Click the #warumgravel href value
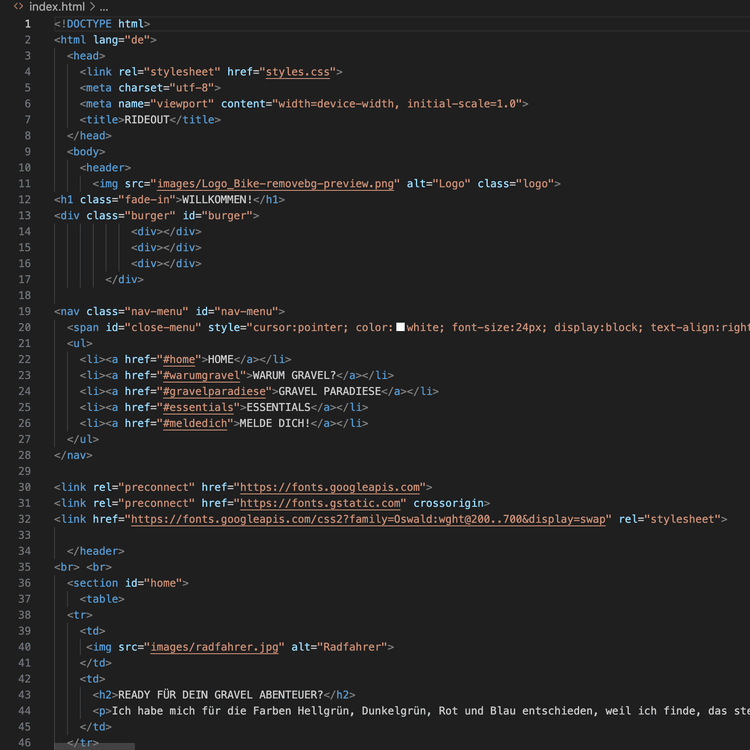Image resolution: width=750 pixels, height=750 pixels. coord(198,375)
